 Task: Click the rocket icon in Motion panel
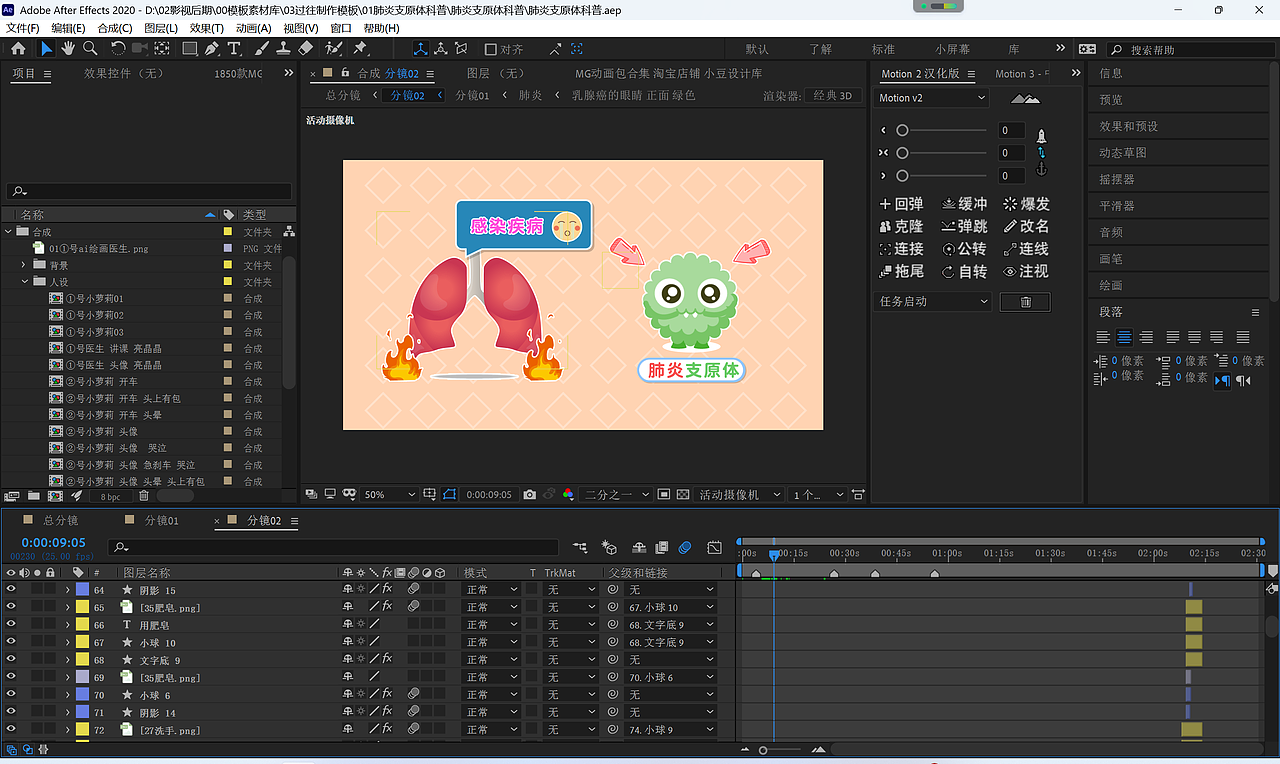coord(1041,135)
